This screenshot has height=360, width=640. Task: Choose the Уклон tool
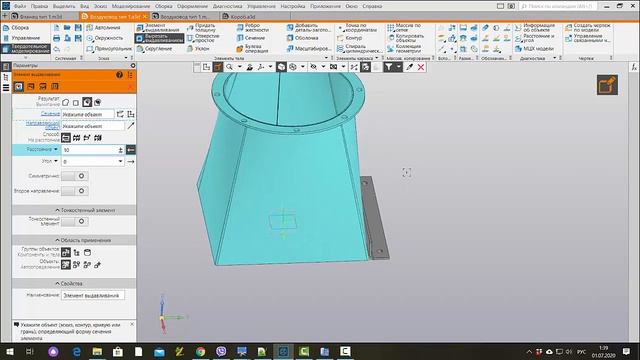click(198, 49)
